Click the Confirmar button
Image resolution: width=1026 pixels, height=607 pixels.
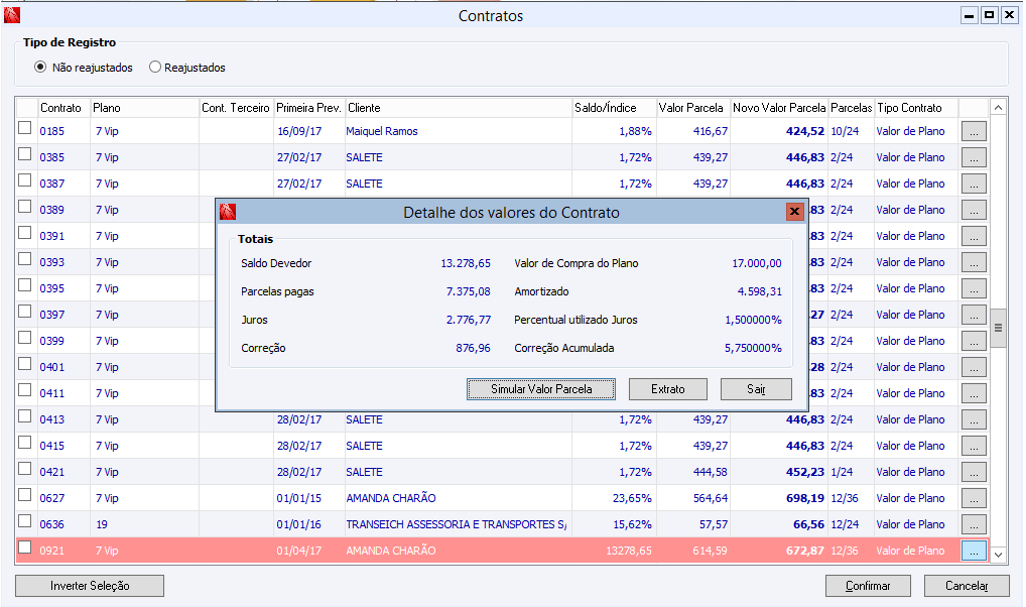pyautogui.click(x=868, y=586)
